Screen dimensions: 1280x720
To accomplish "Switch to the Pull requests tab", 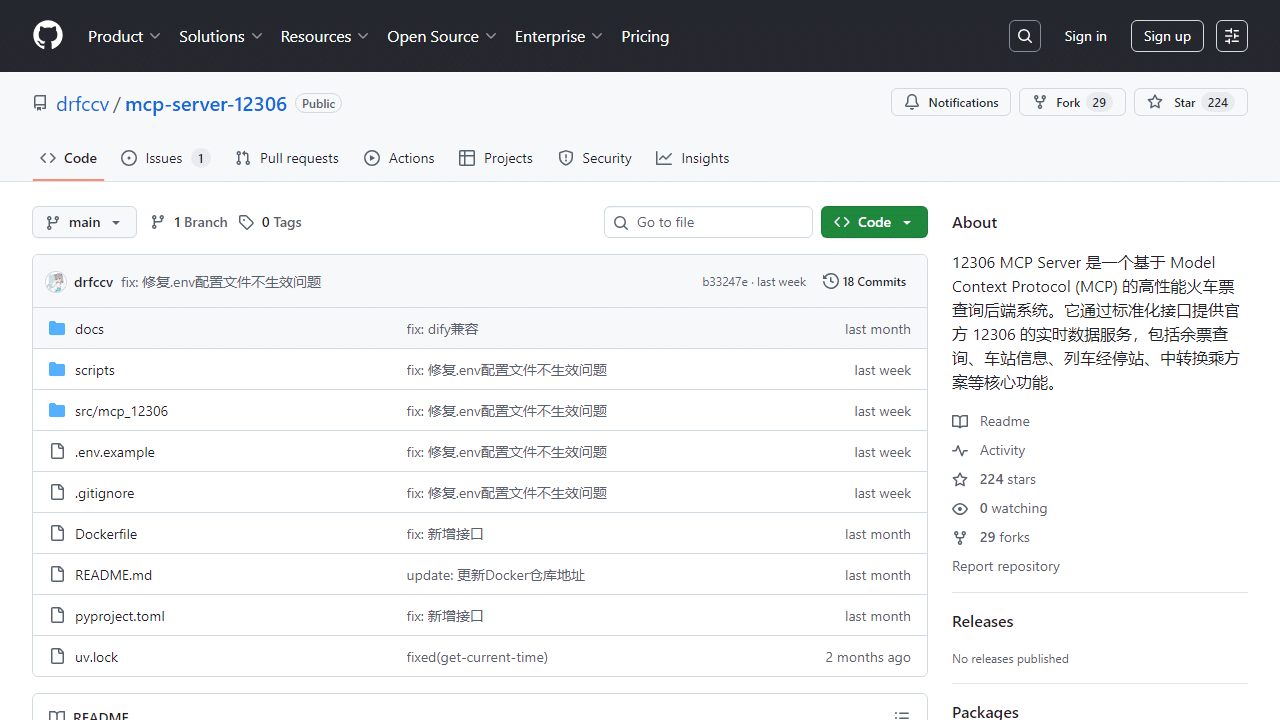I will click(287, 158).
